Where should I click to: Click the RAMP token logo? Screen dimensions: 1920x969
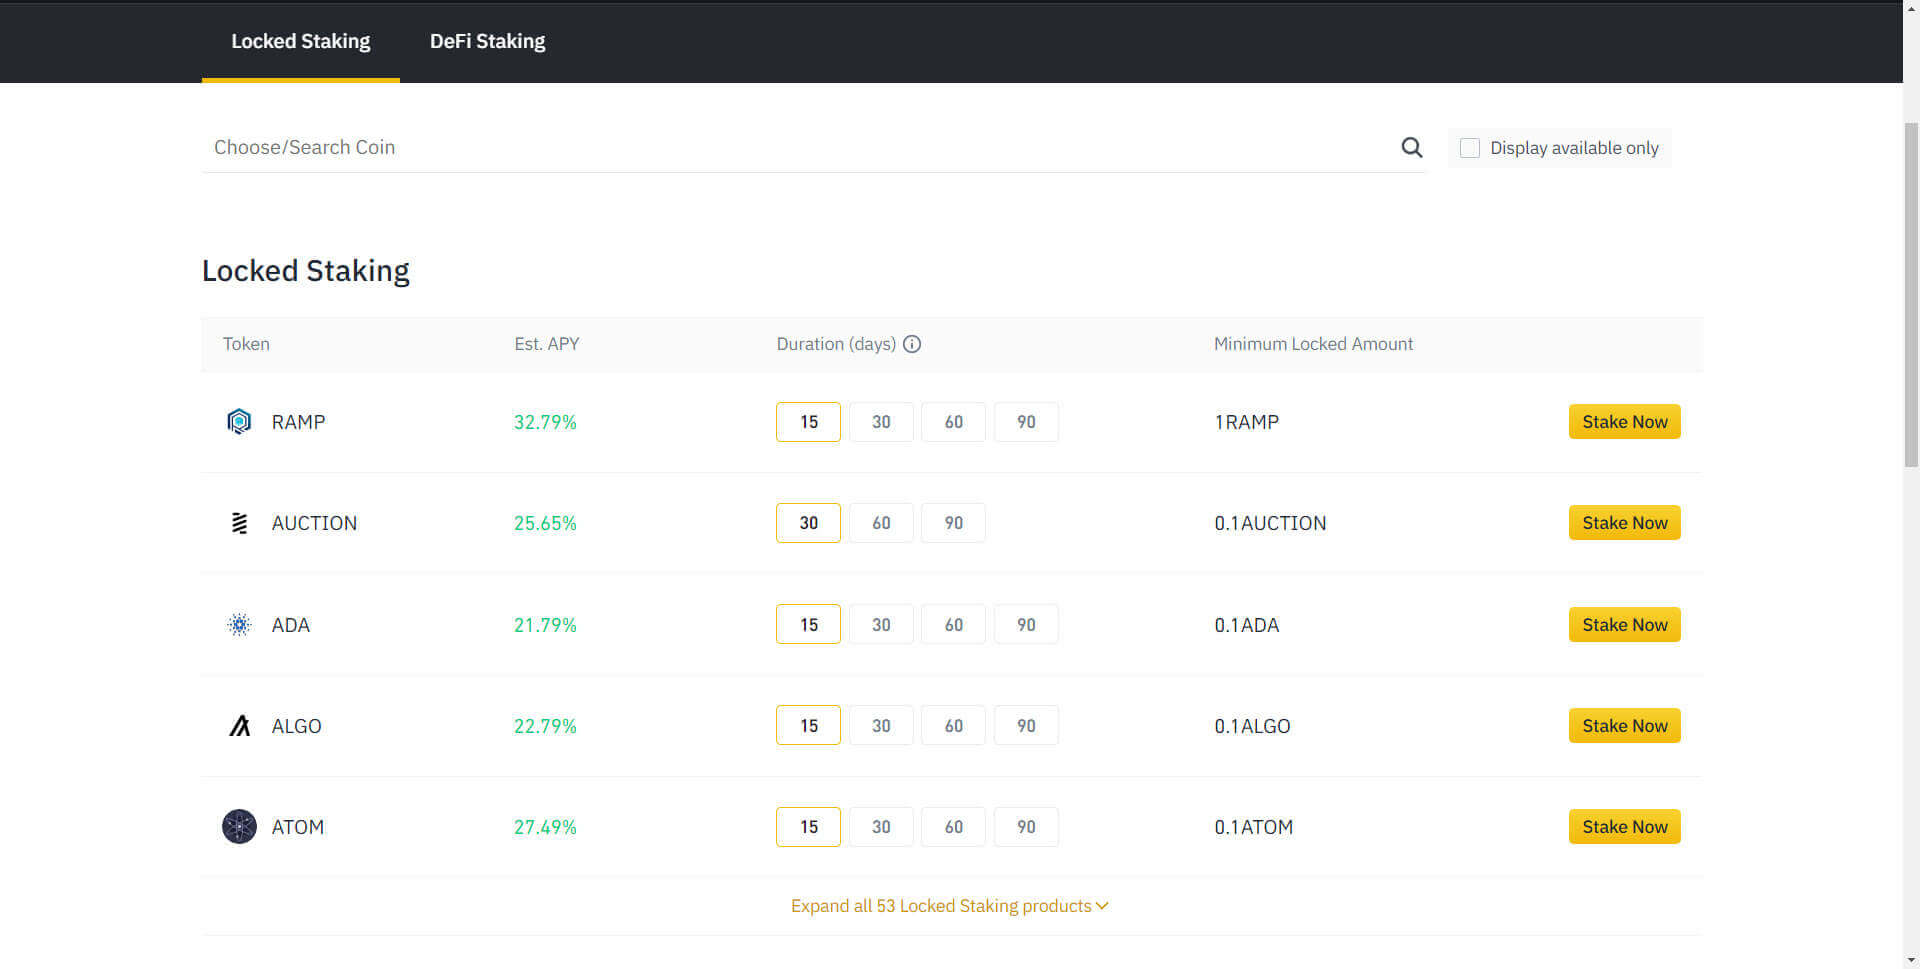point(239,422)
